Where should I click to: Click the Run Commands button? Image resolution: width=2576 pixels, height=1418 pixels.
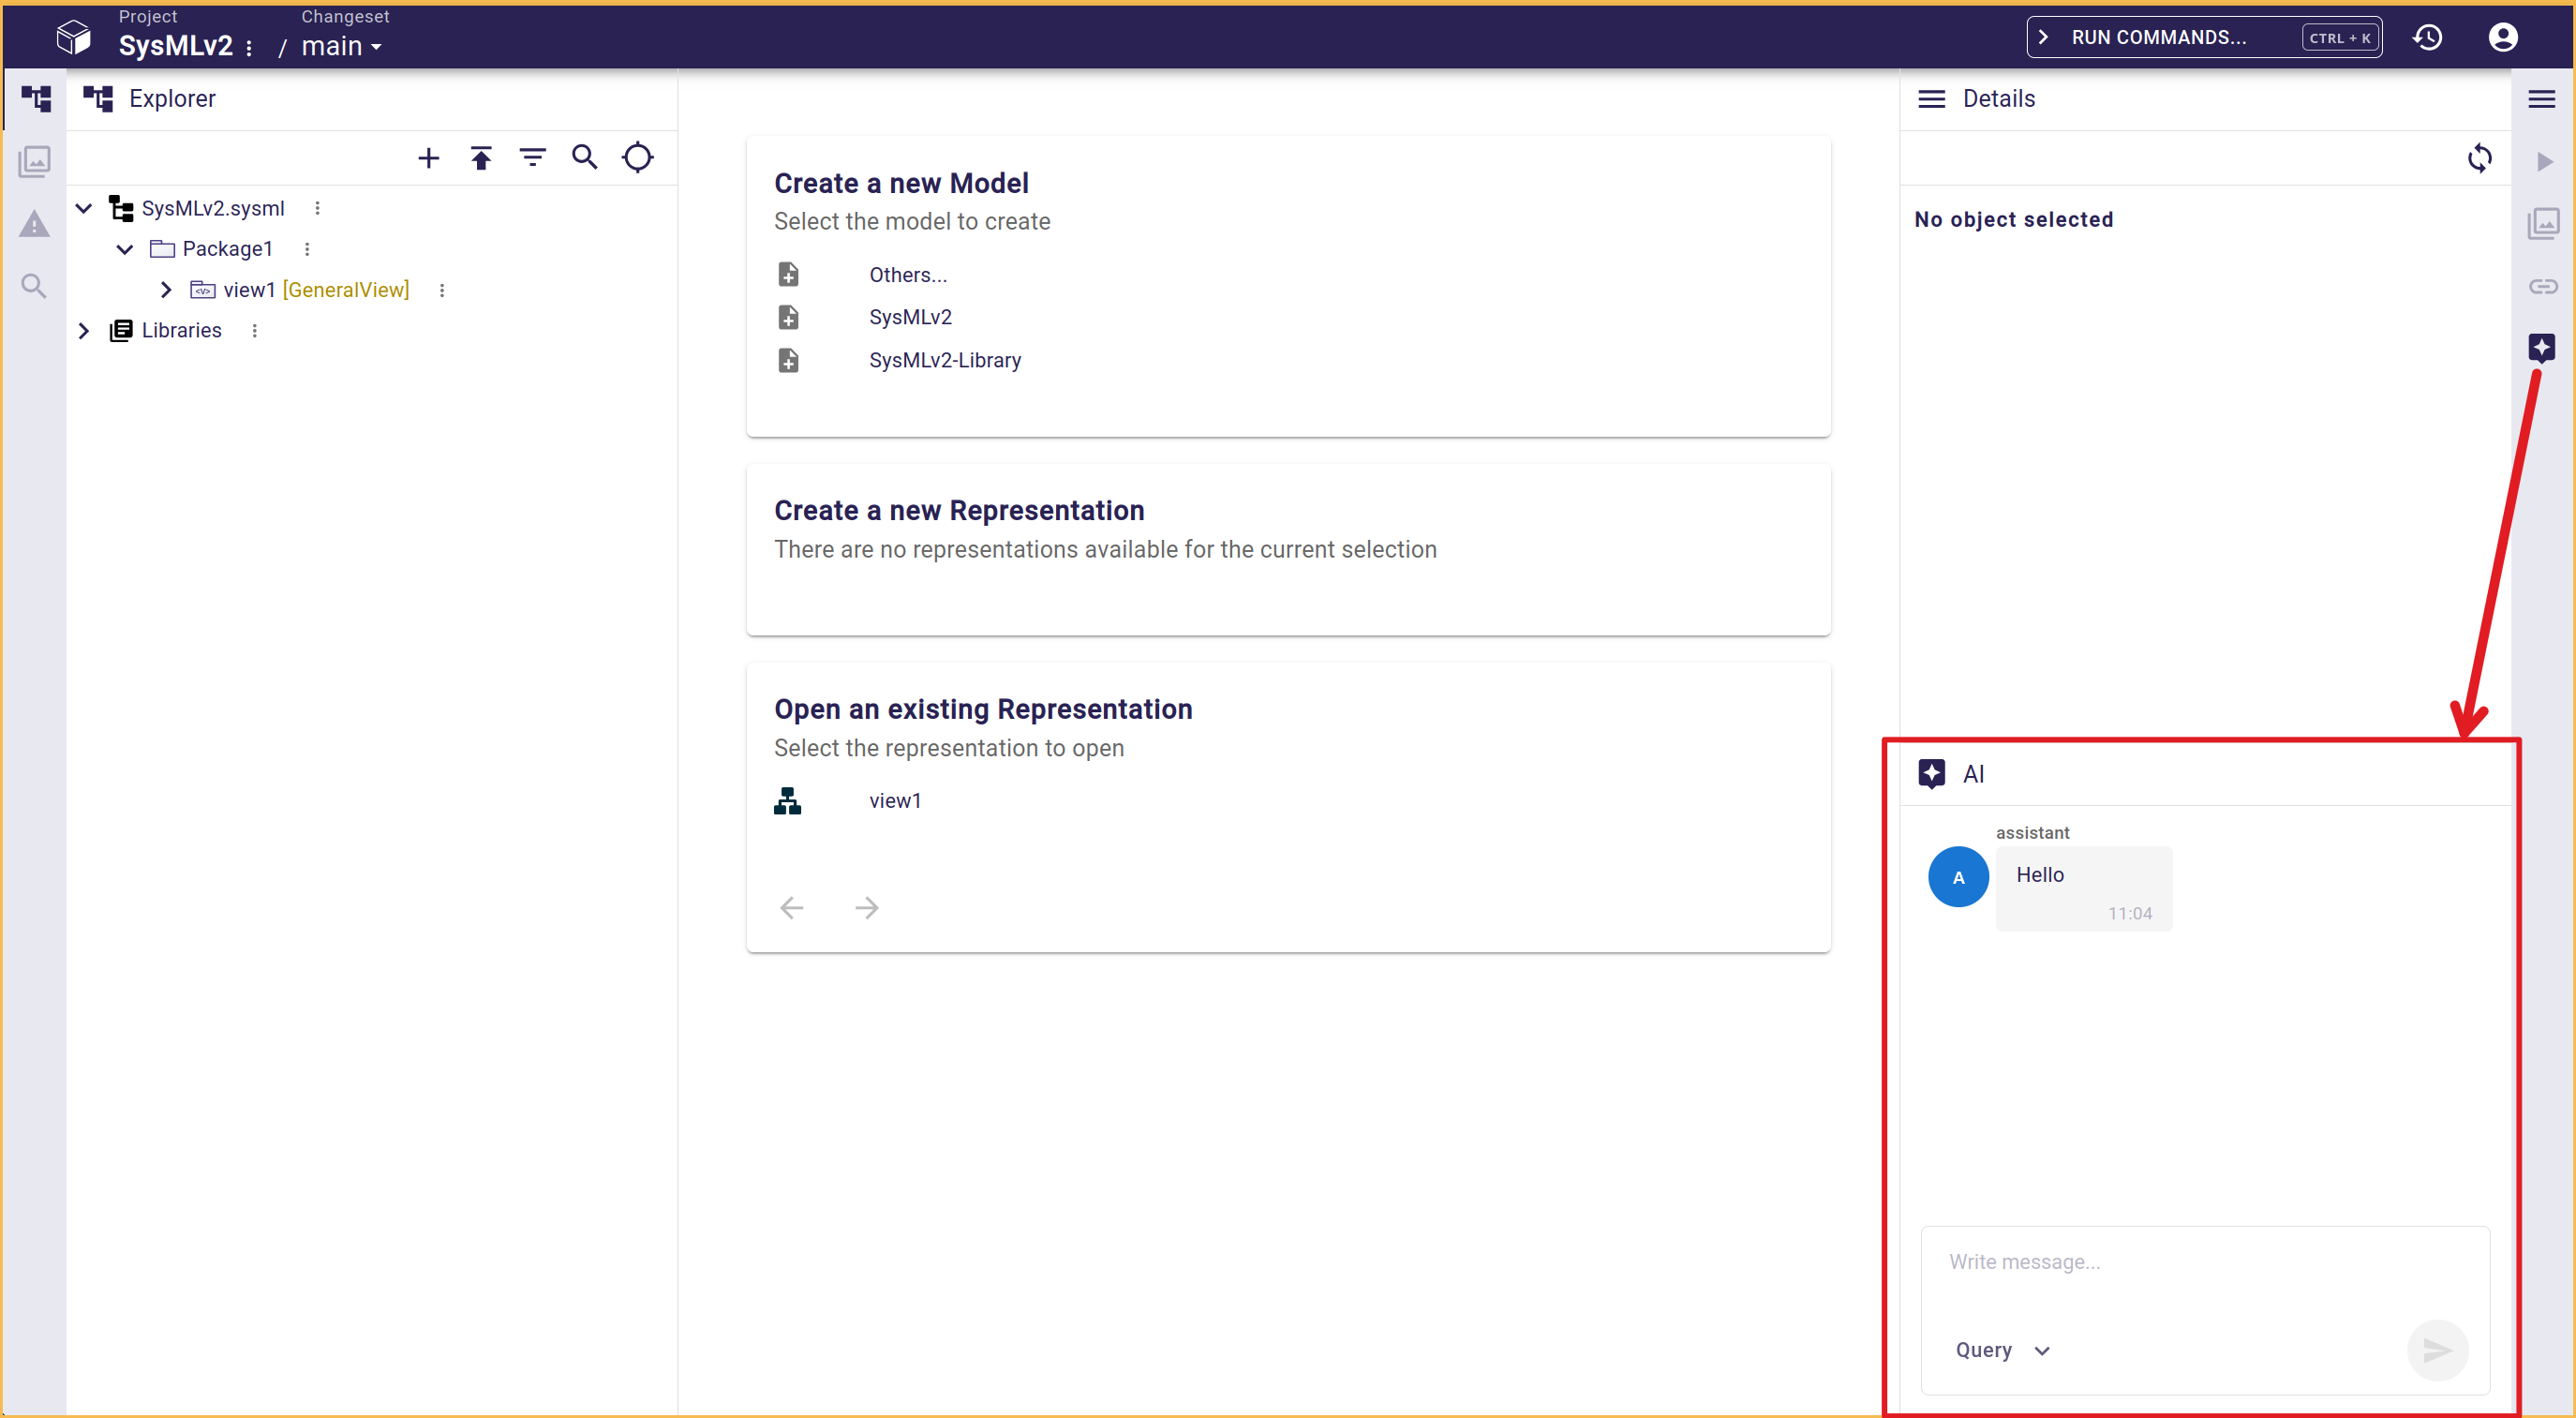tap(2204, 37)
